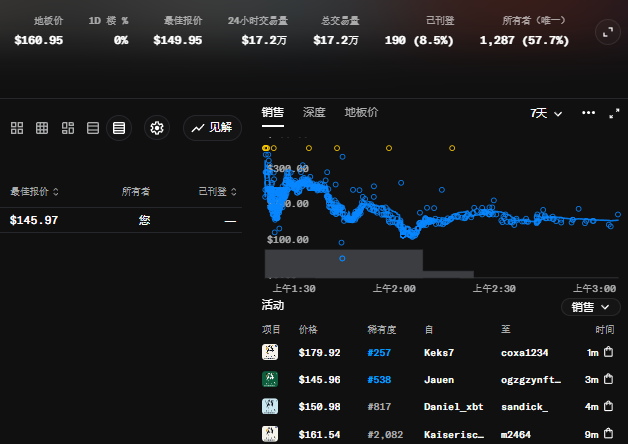Click the 价格 column header in activity
The width and height of the screenshot is (628, 444).
click(308, 329)
